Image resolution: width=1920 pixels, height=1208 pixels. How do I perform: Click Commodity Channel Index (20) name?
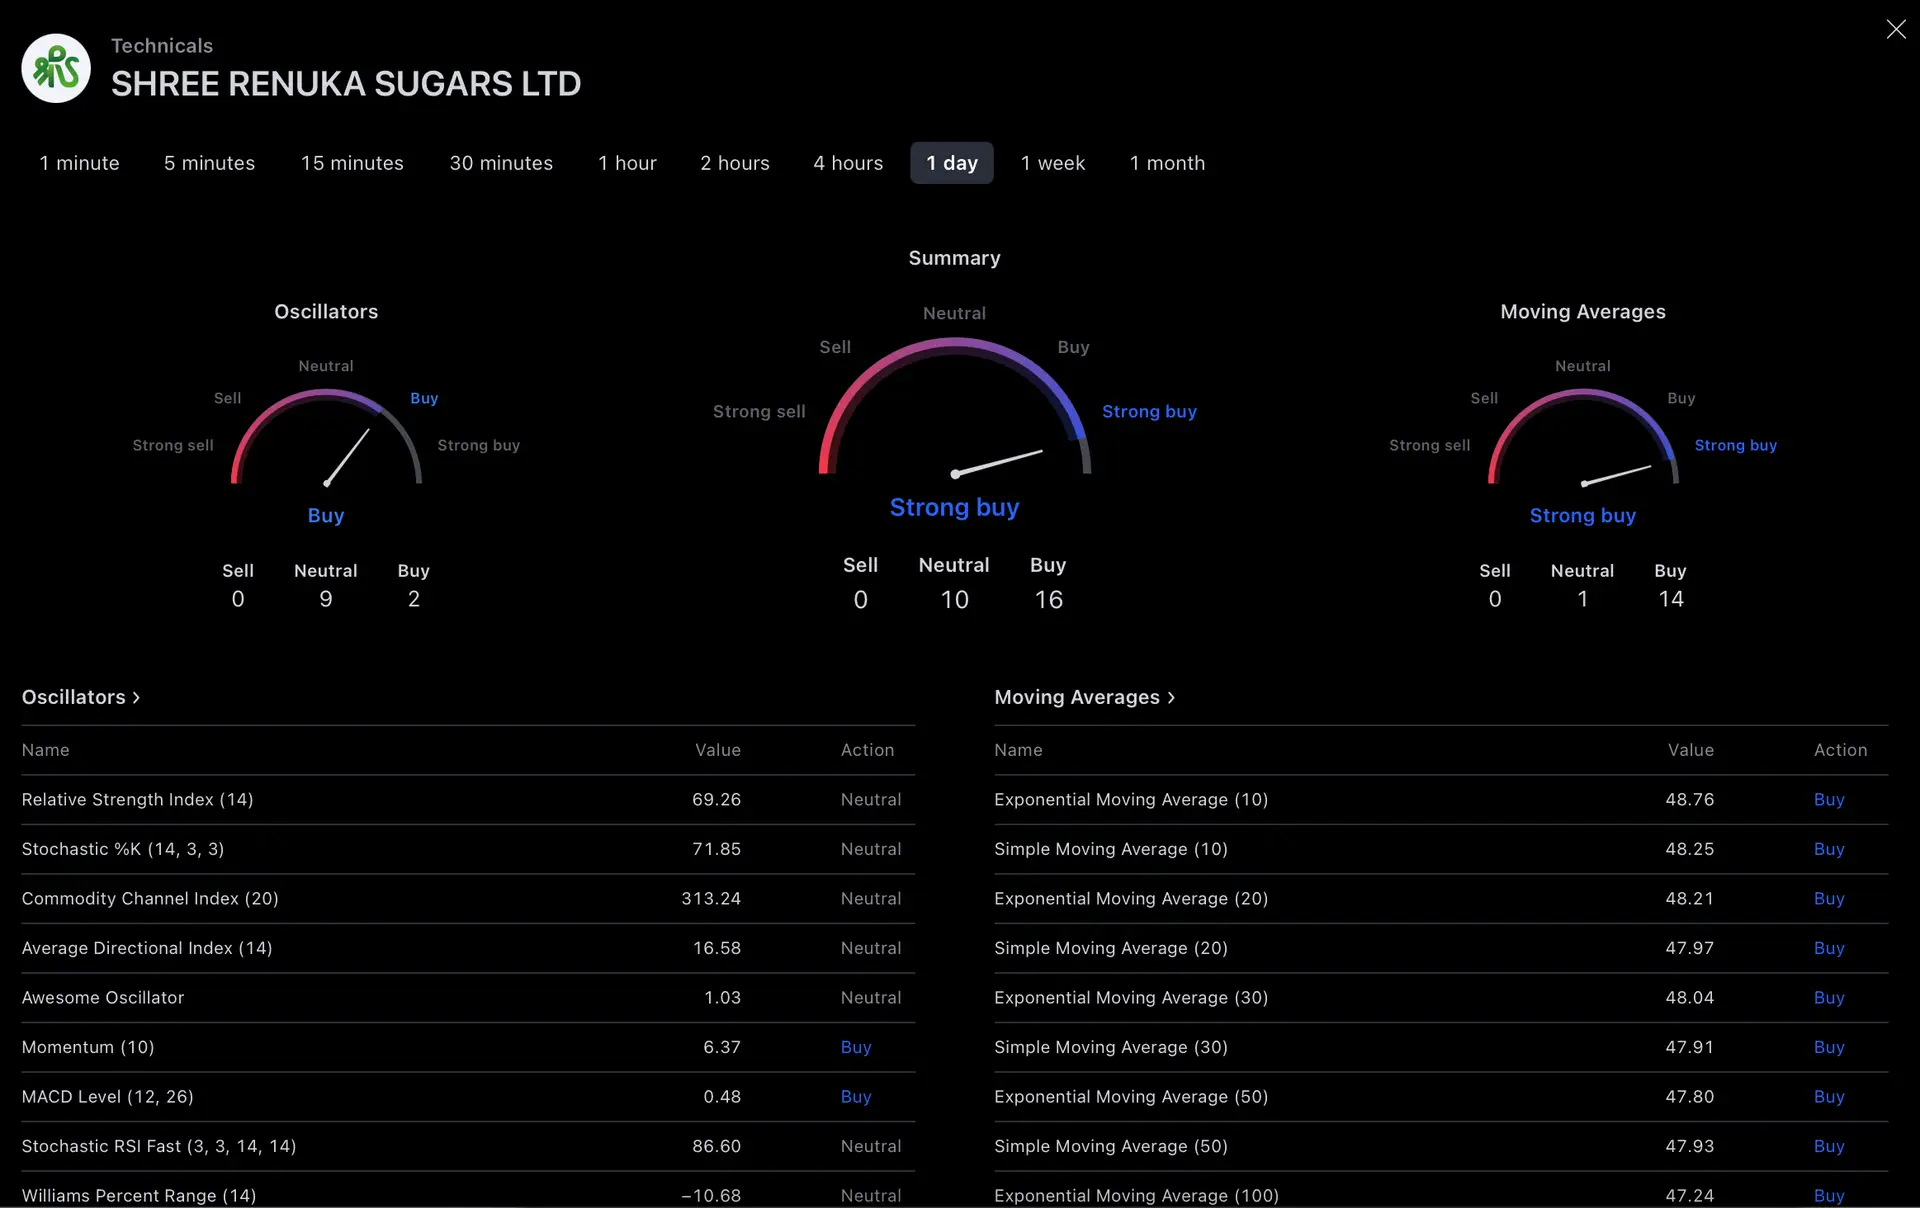pyautogui.click(x=150, y=899)
